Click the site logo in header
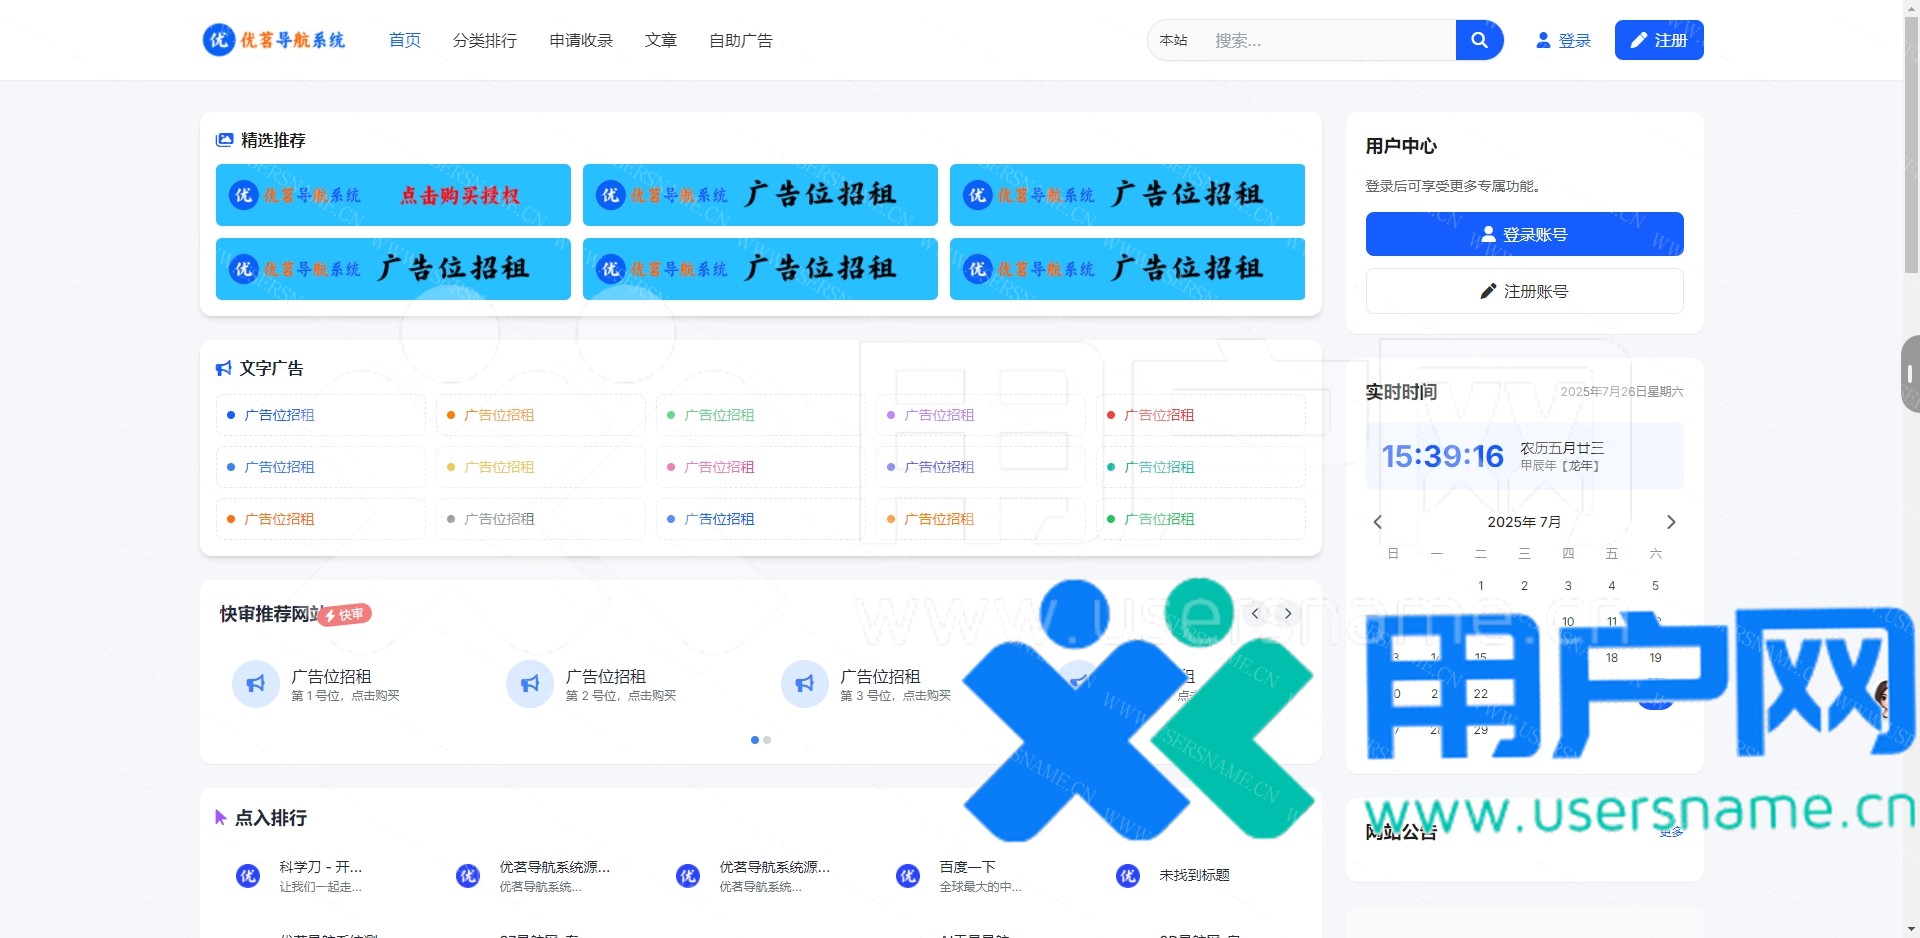 coord(274,40)
